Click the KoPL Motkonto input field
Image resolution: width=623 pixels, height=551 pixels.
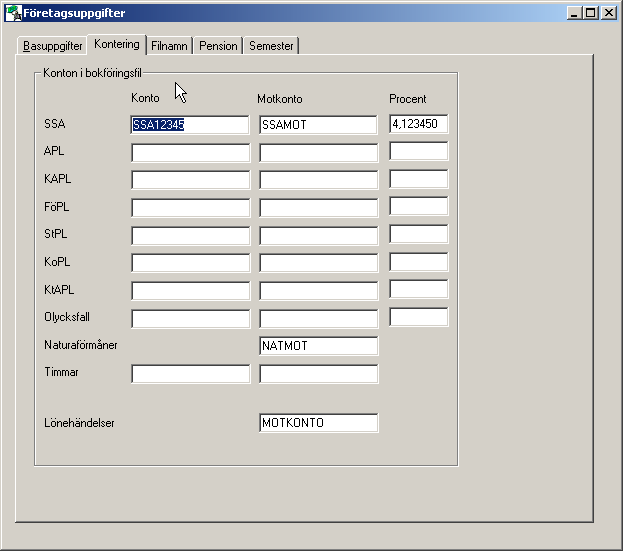318,263
